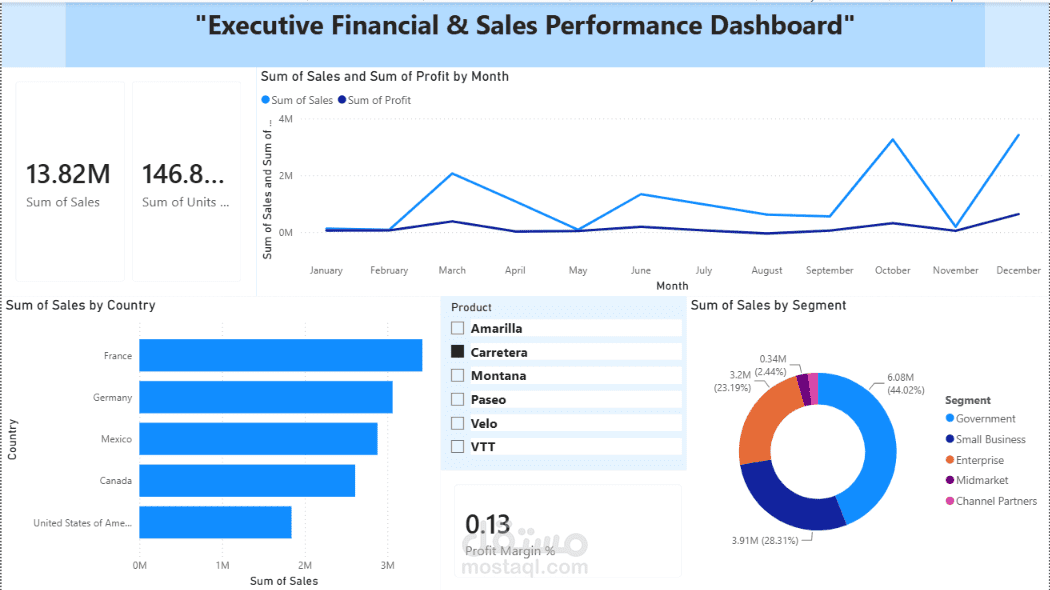The image size is (1050, 590).
Task: Select the Germany sales bar
Action: click(x=266, y=397)
